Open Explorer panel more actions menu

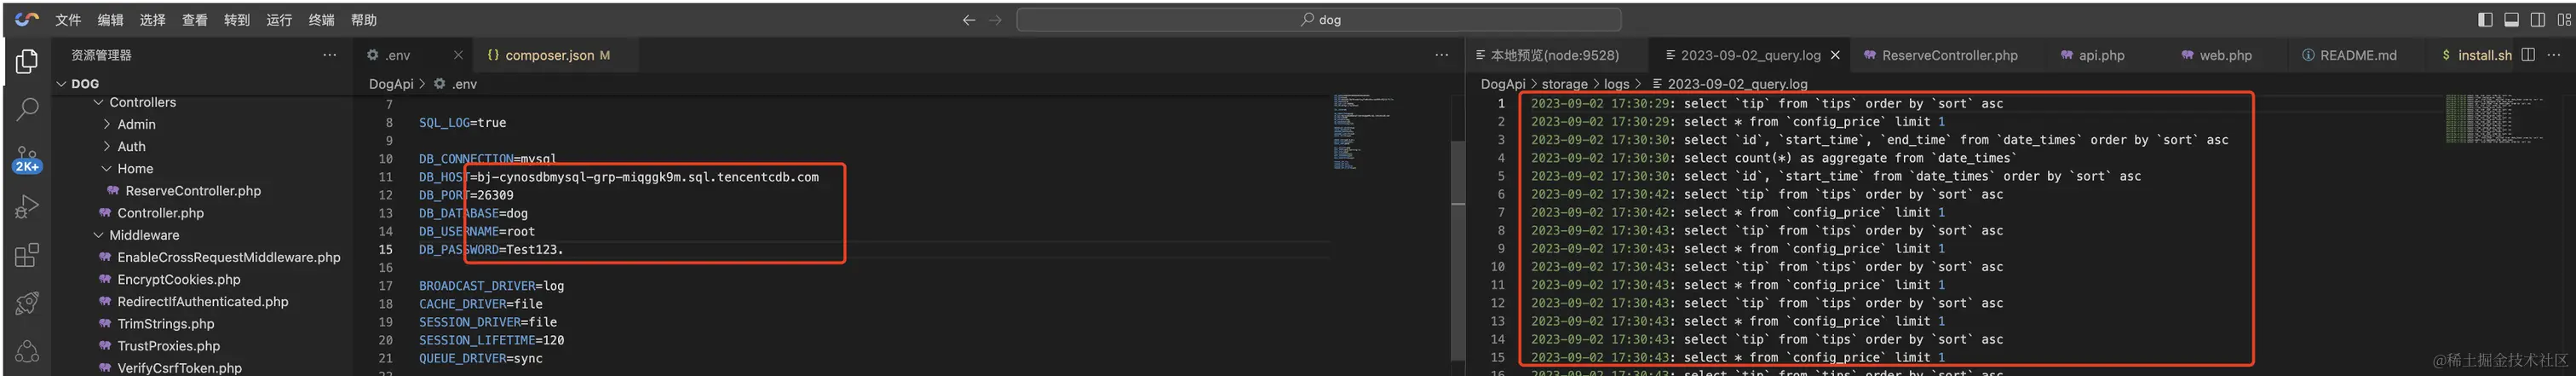tap(329, 55)
